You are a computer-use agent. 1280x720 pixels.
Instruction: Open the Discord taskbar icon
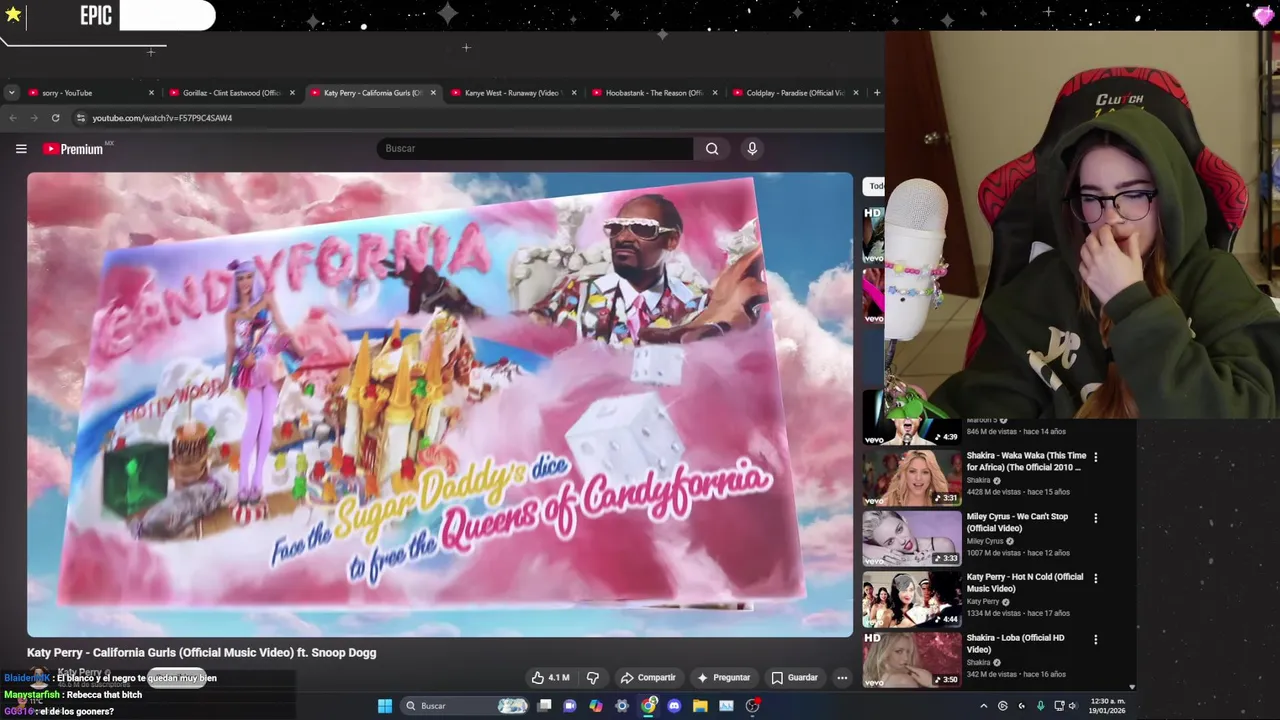pyautogui.click(x=674, y=706)
